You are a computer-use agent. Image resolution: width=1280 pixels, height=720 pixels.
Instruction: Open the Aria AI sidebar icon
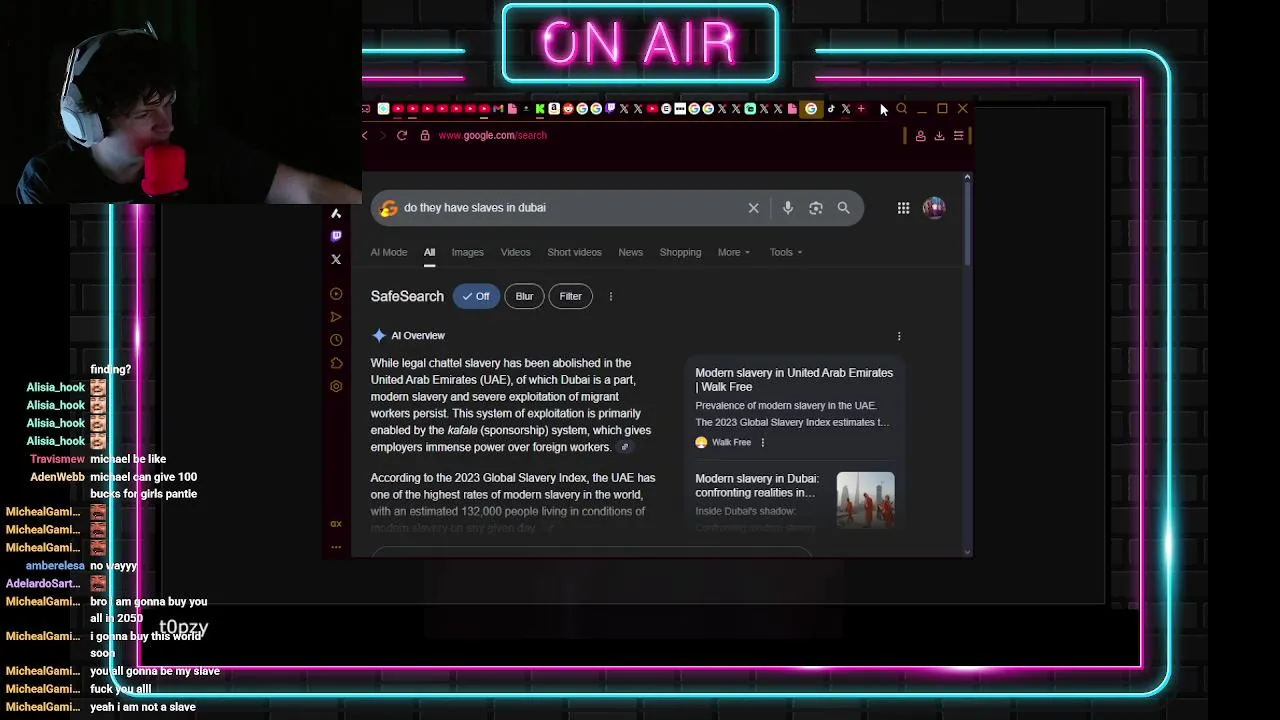point(336,213)
